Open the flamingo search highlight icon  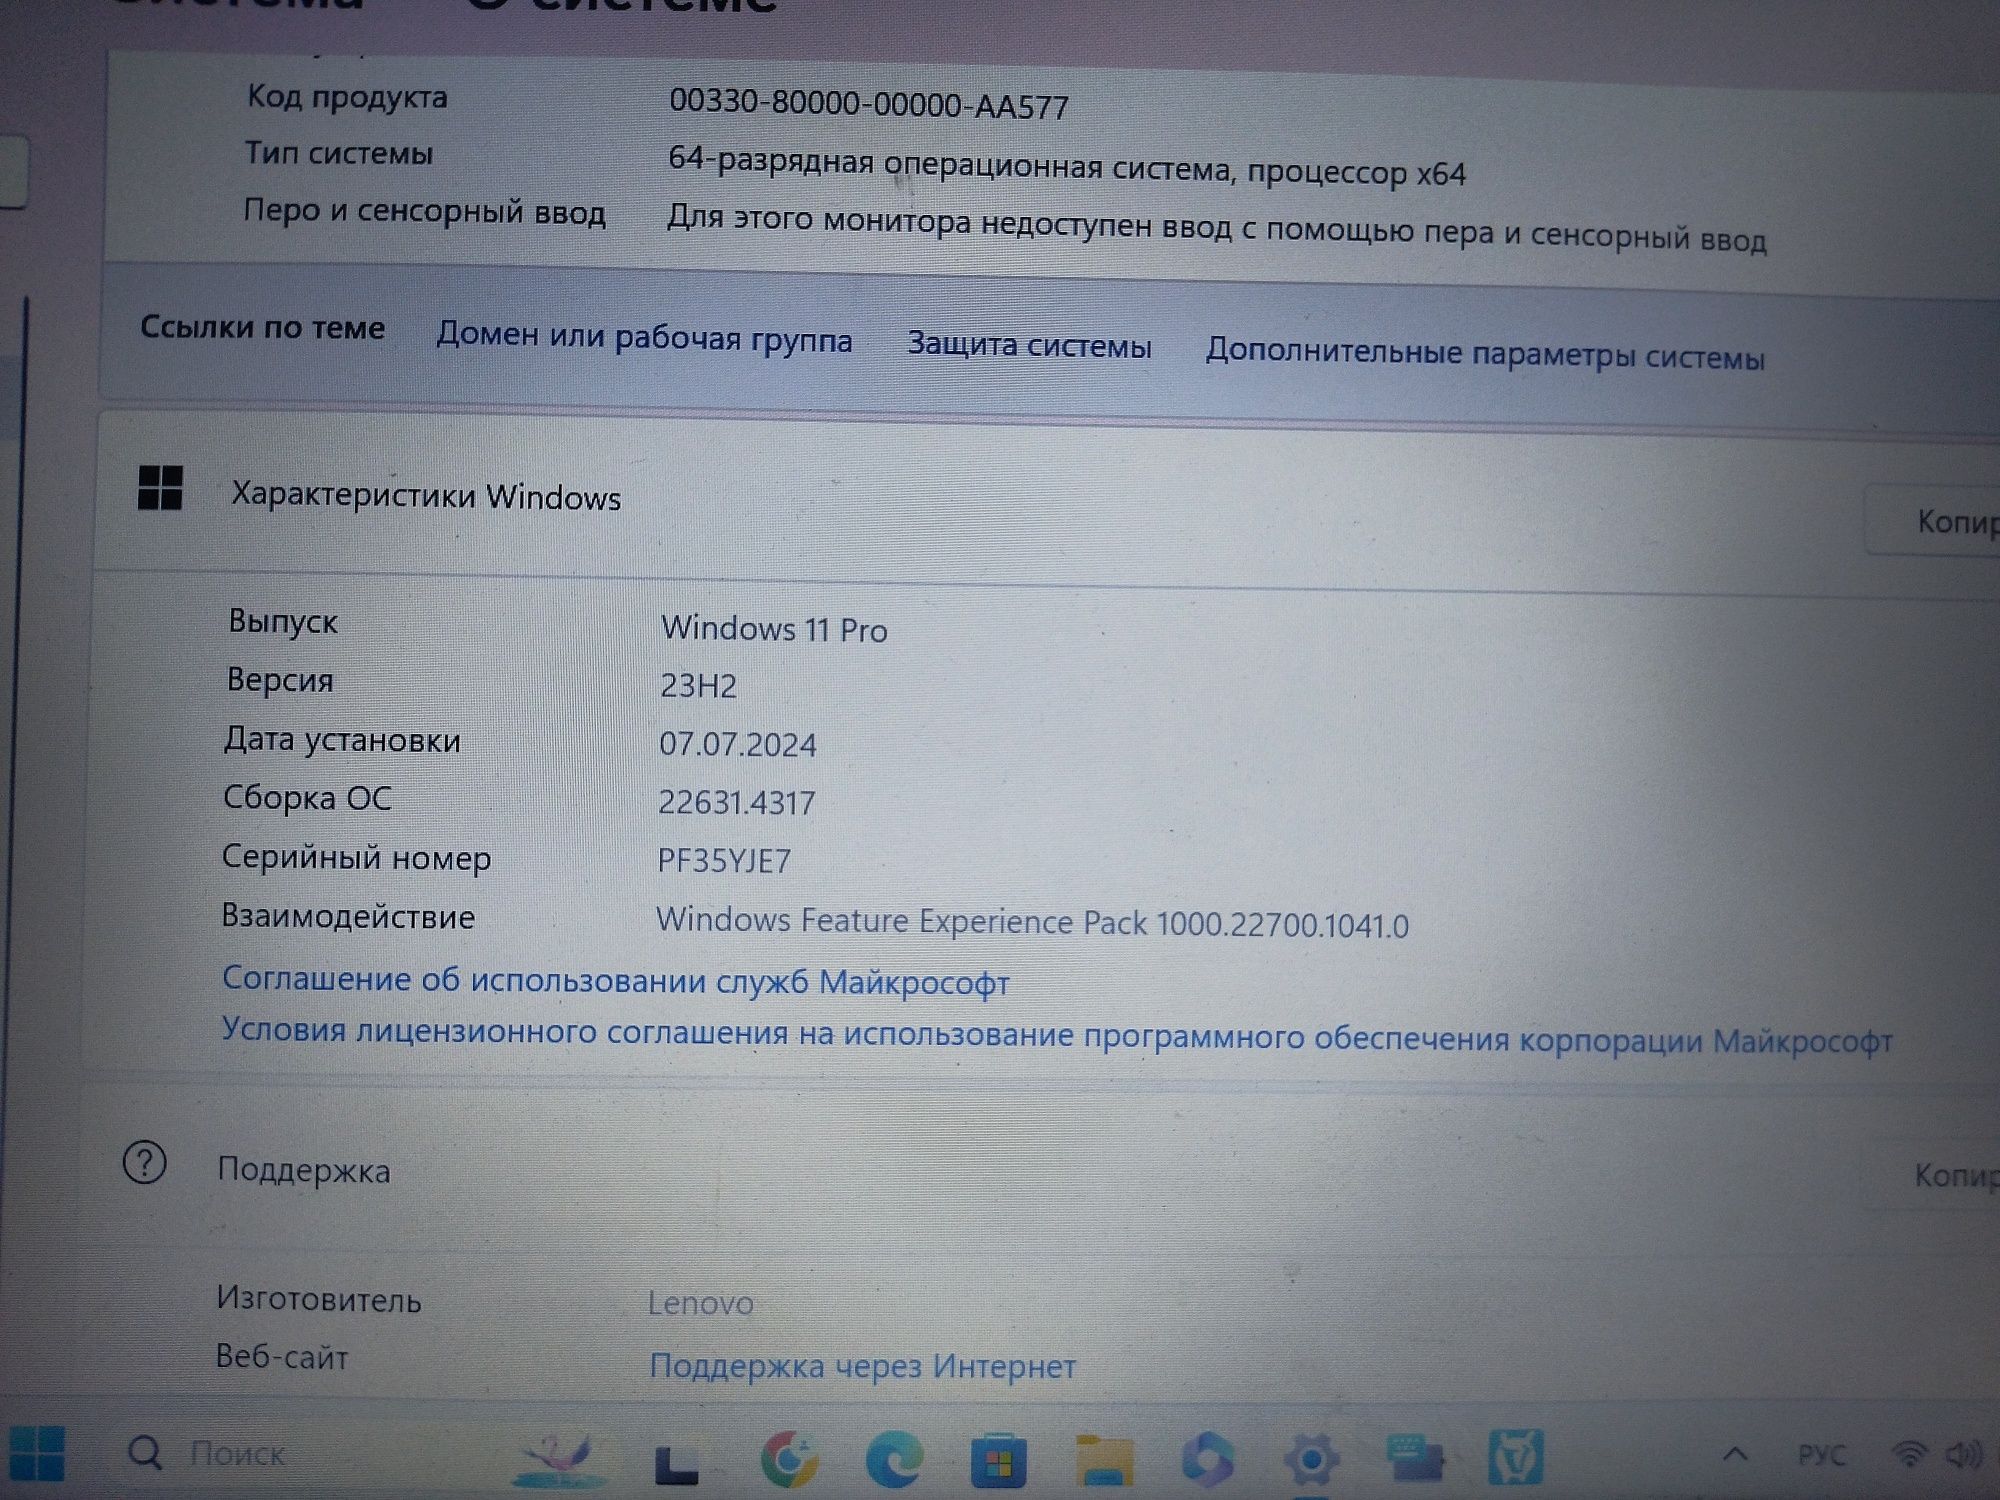pyautogui.click(x=558, y=1459)
